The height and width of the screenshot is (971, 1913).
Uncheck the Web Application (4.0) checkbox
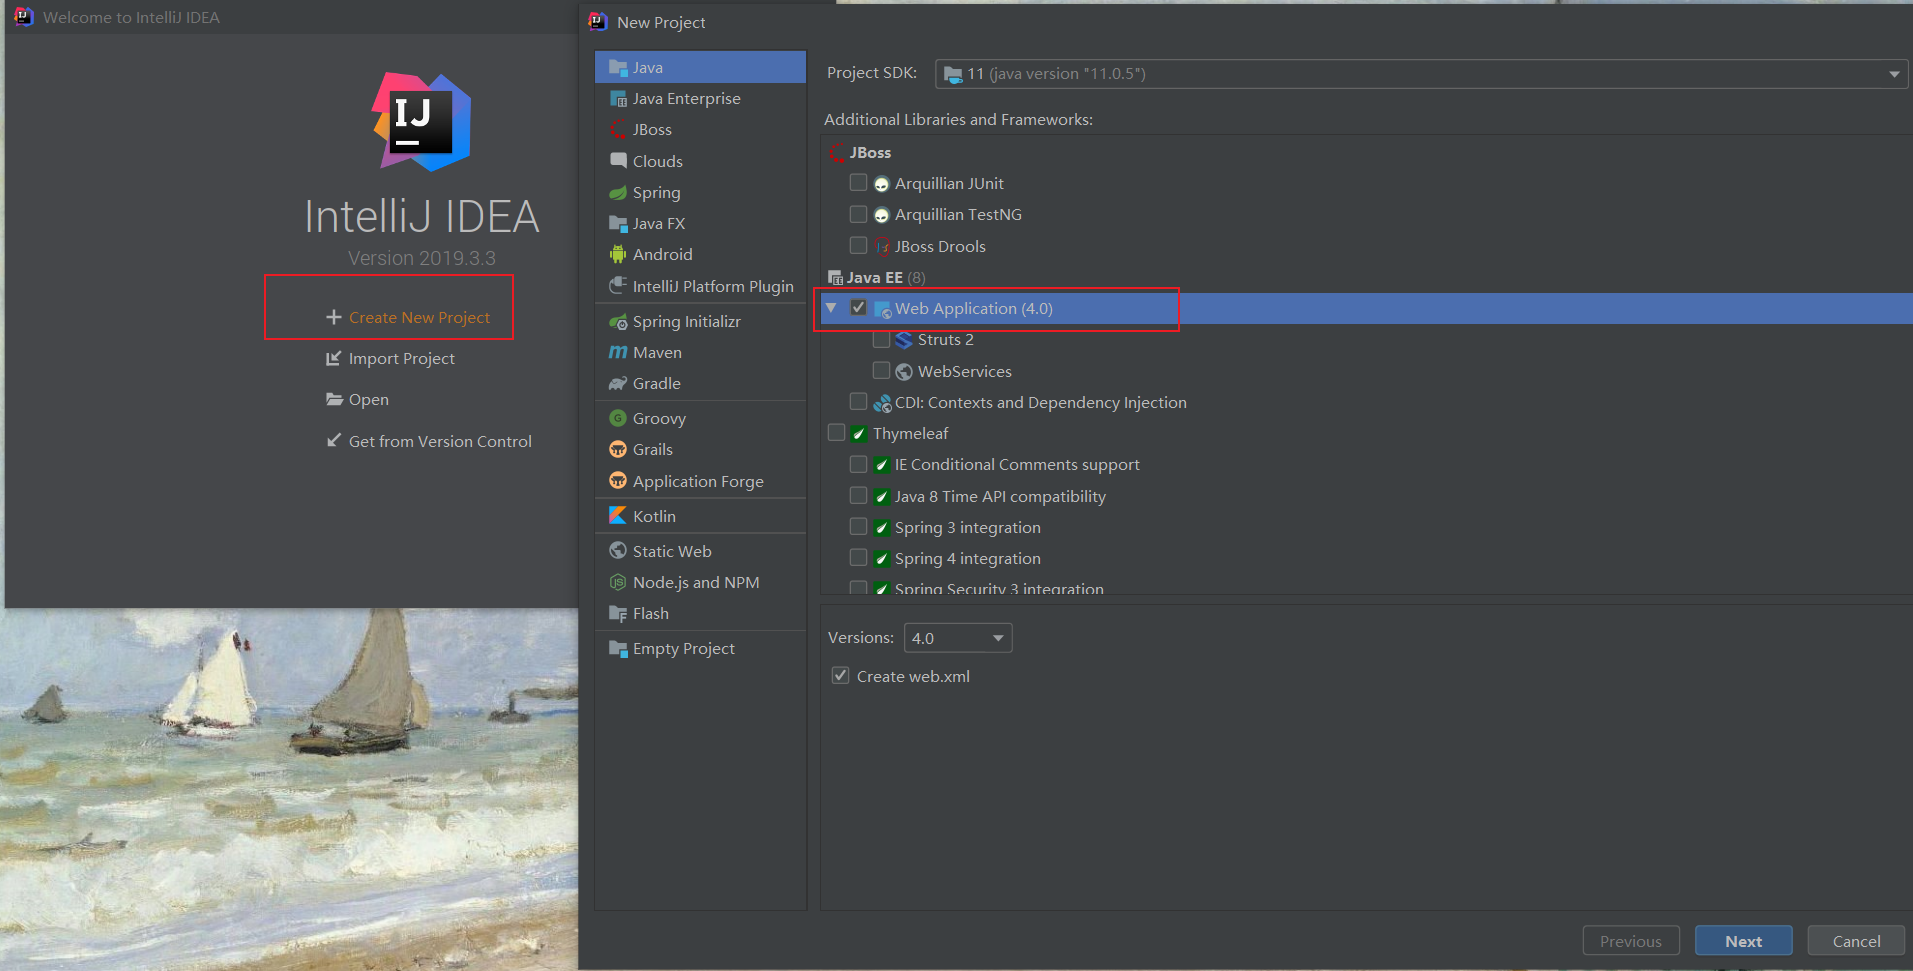click(x=858, y=308)
